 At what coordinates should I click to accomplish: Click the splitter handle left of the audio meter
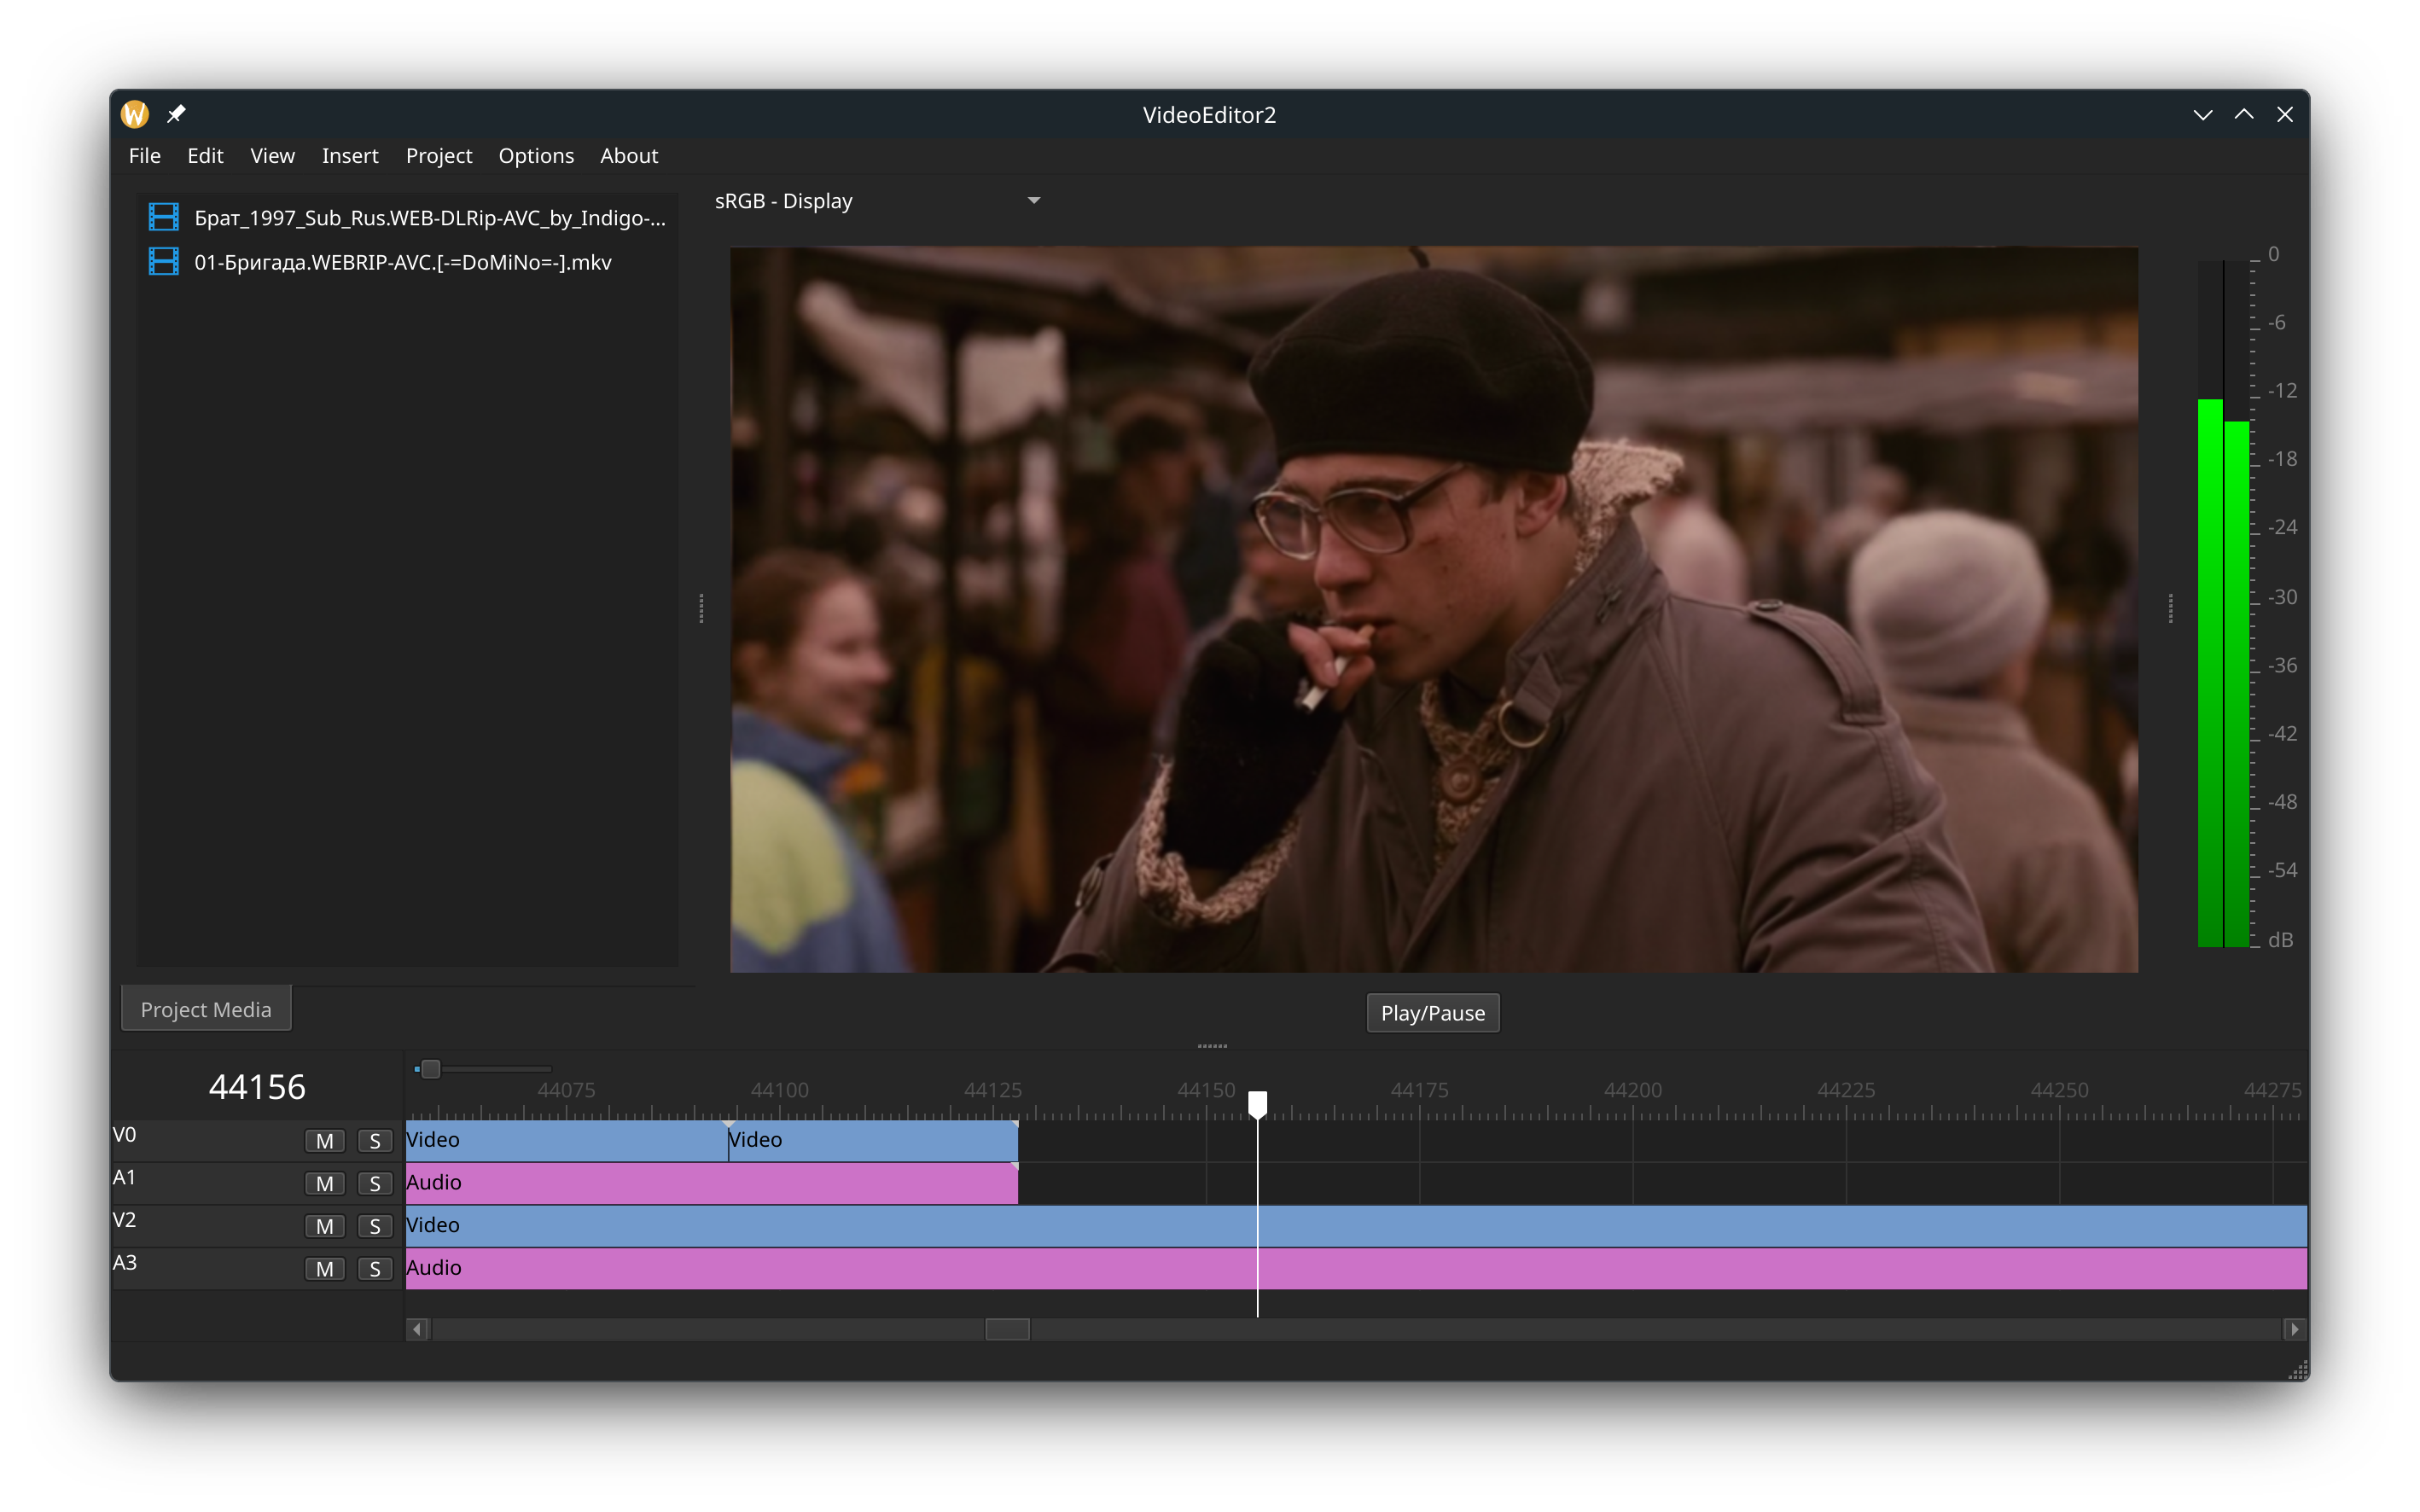(2170, 608)
